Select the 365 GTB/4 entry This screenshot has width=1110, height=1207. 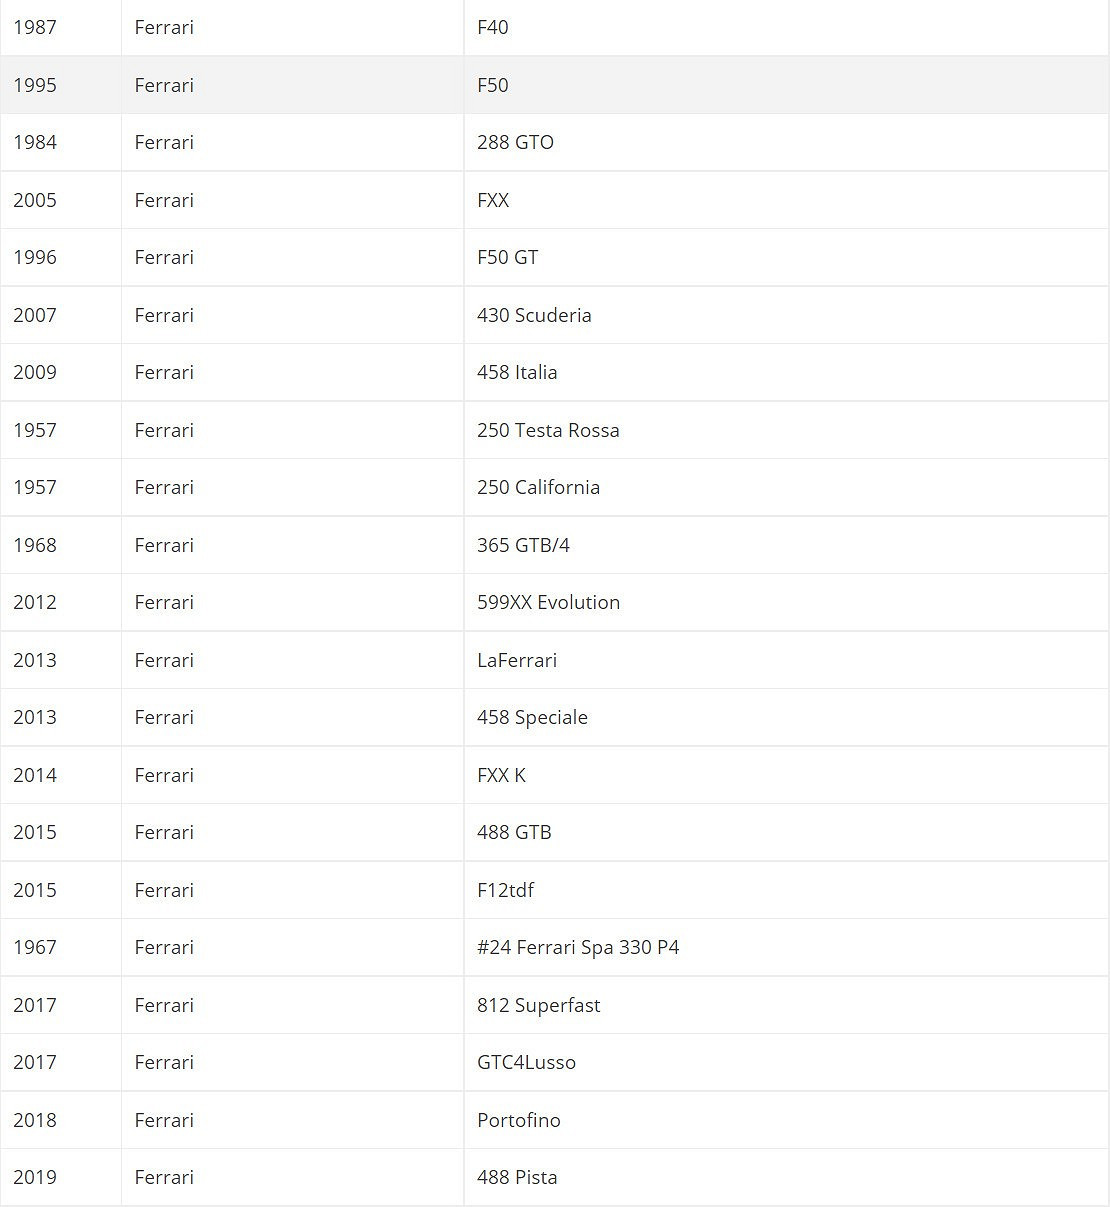point(523,545)
